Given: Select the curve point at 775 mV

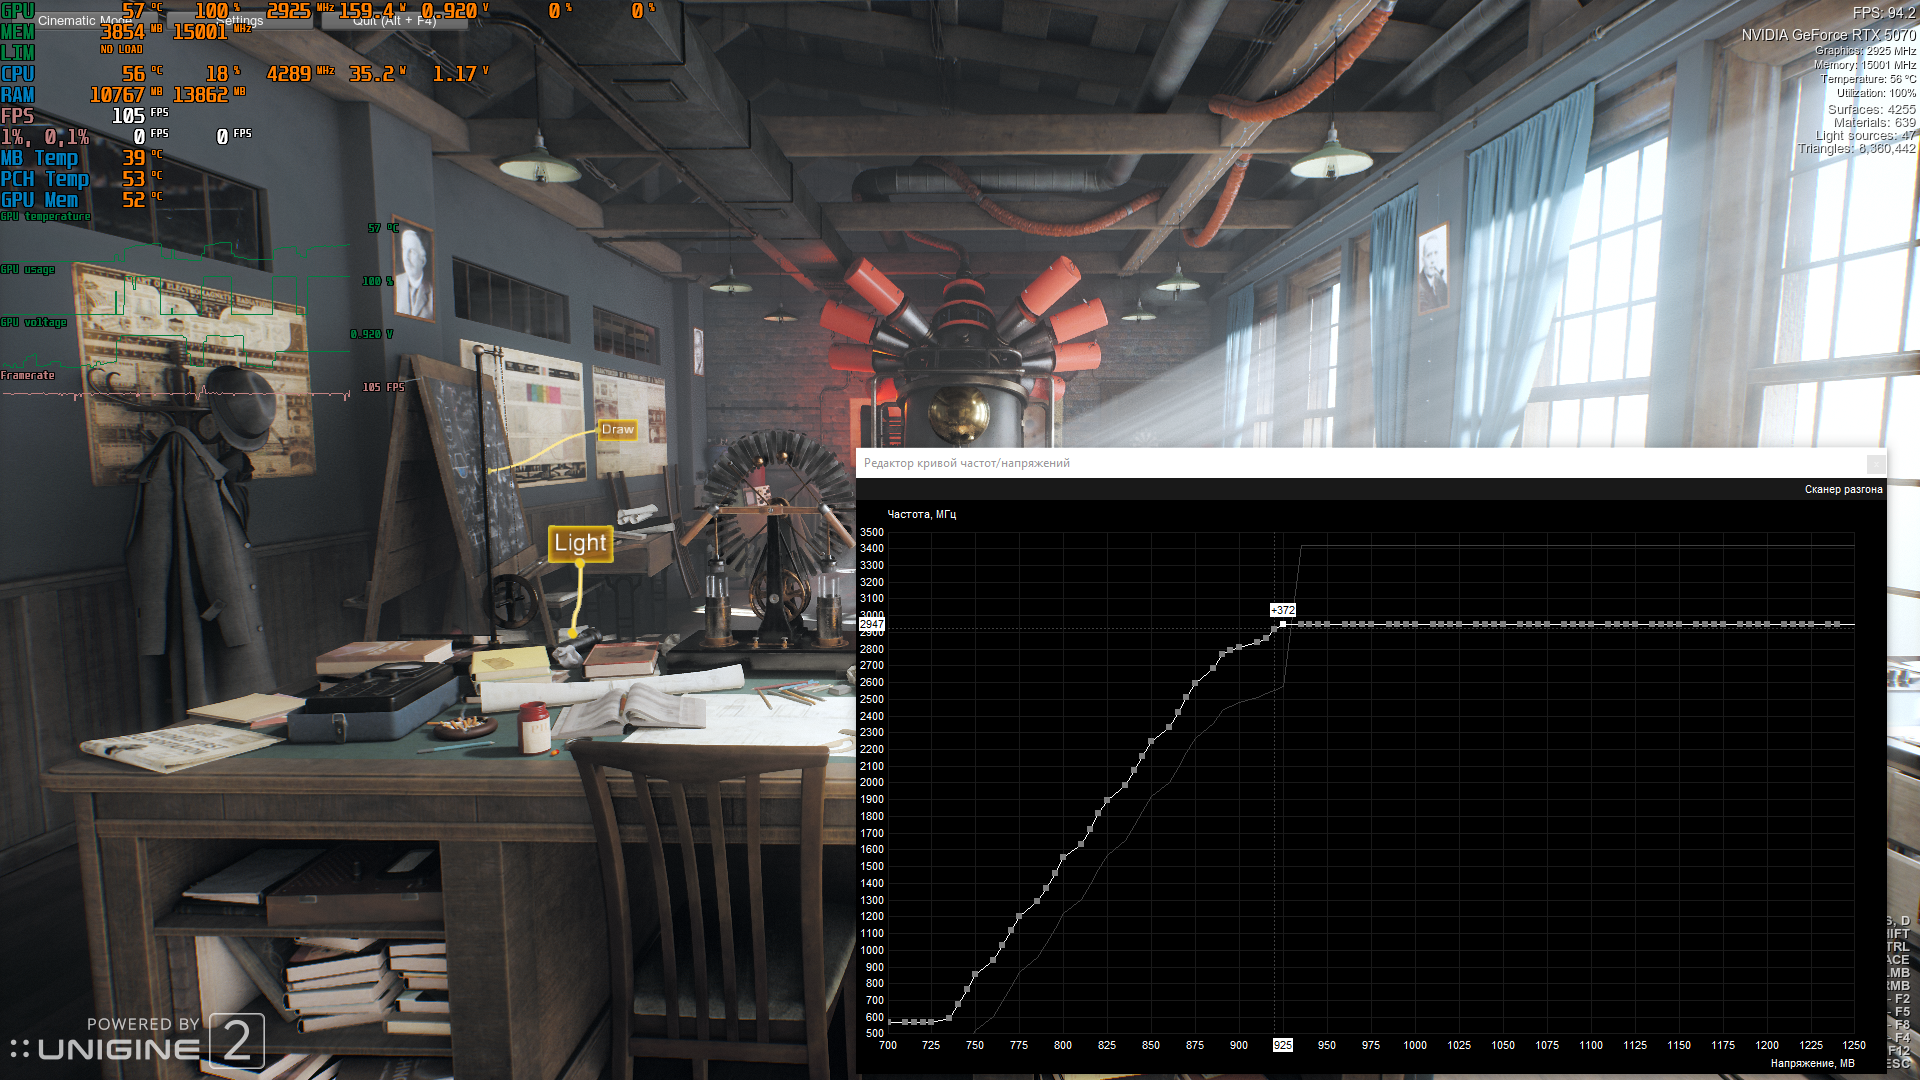Looking at the screenshot, I should tap(1019, 917).
